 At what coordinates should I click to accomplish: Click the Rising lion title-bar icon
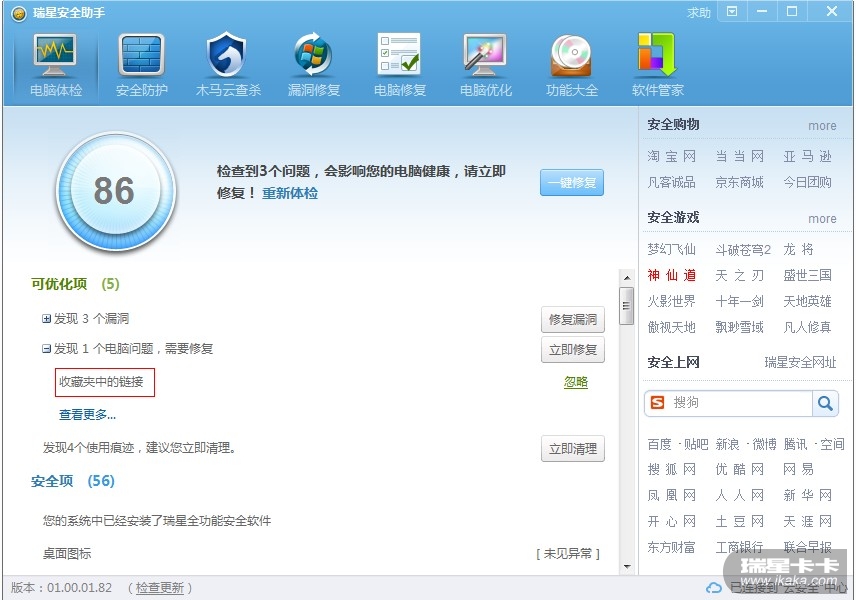point(19,13)
